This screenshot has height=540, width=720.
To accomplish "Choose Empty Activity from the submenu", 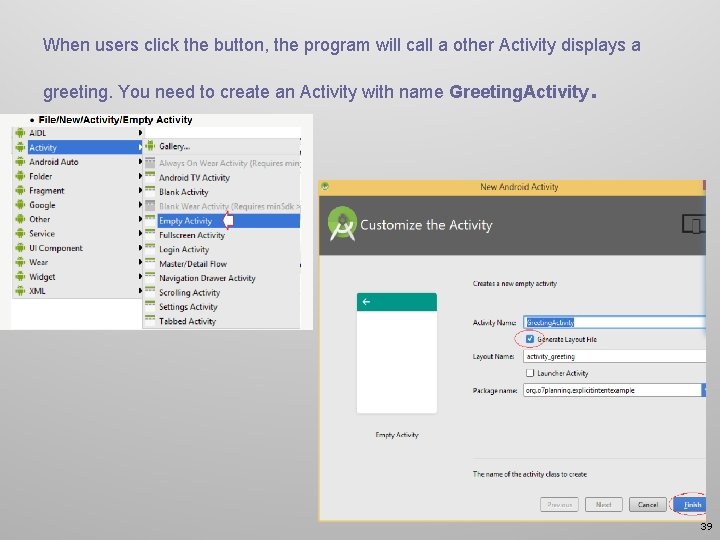I will (x=222, y=221).
